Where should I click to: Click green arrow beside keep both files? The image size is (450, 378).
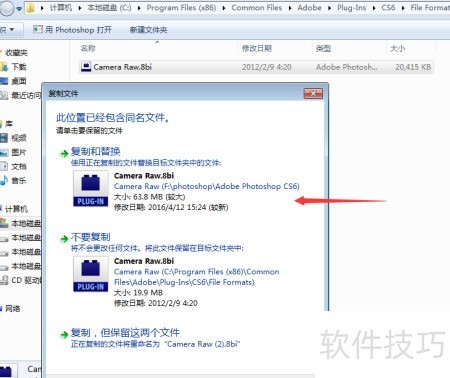pyautogui.click(x=64, y=335)
